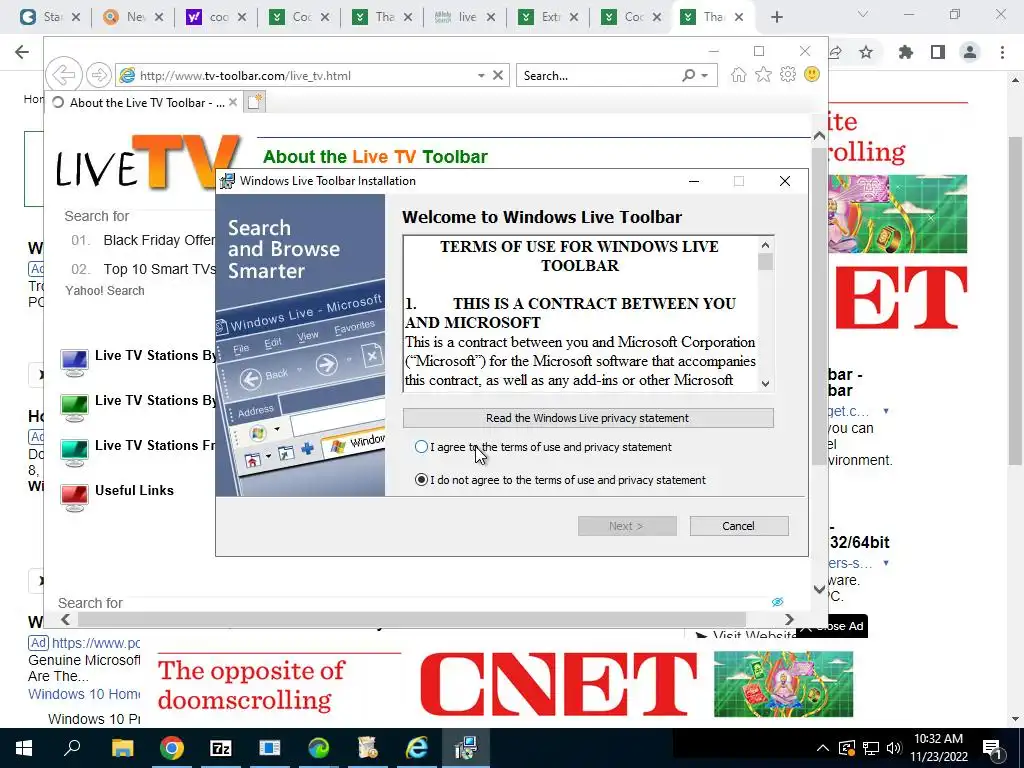Viewport: 1024px width, 768px height.
Task: Open Chrome extensions puzzle icon
Action: (906, 52)
